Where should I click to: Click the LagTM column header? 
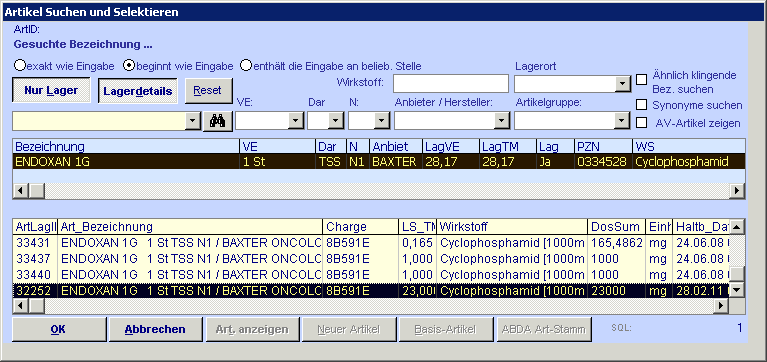[x=507, y=146]
